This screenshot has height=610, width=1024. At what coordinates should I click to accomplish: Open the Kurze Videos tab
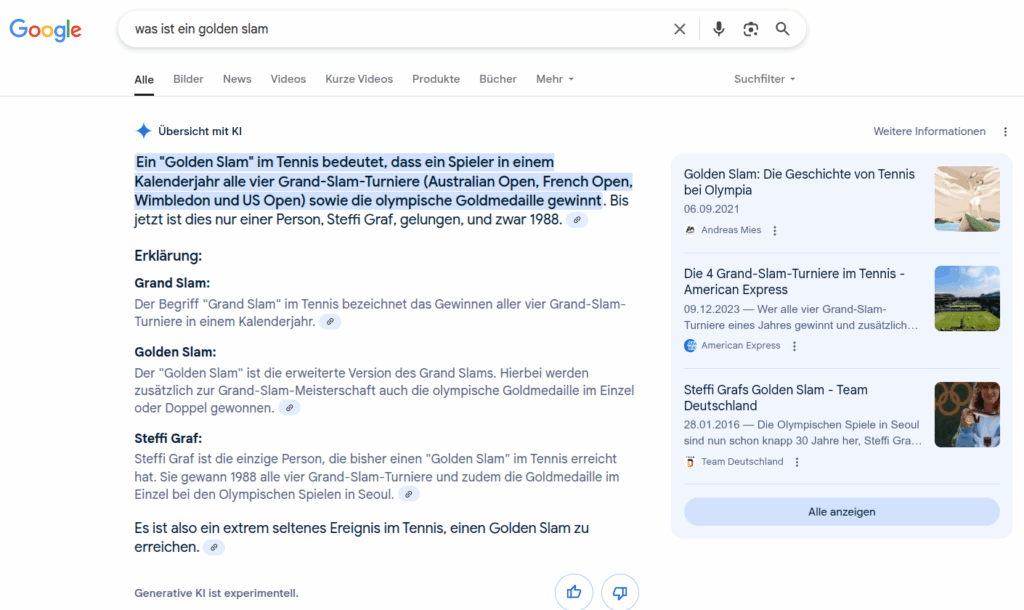[359, 79]
